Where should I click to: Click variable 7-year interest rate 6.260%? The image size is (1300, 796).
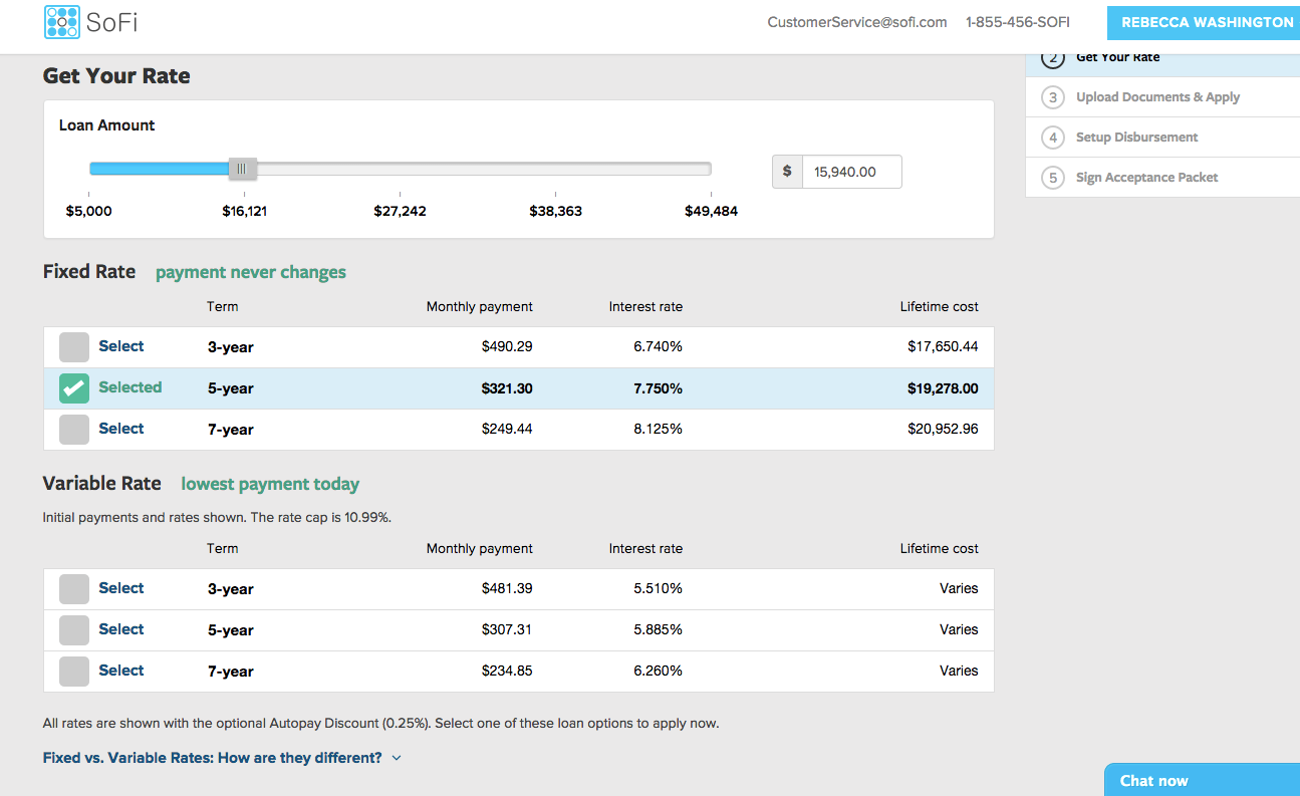click(658, 671)
